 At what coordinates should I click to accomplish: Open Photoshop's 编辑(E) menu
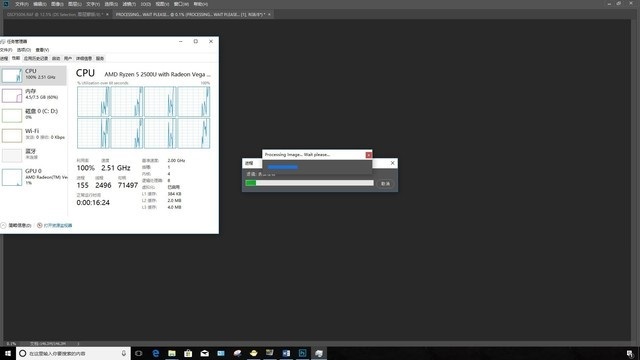pos(40,4)
